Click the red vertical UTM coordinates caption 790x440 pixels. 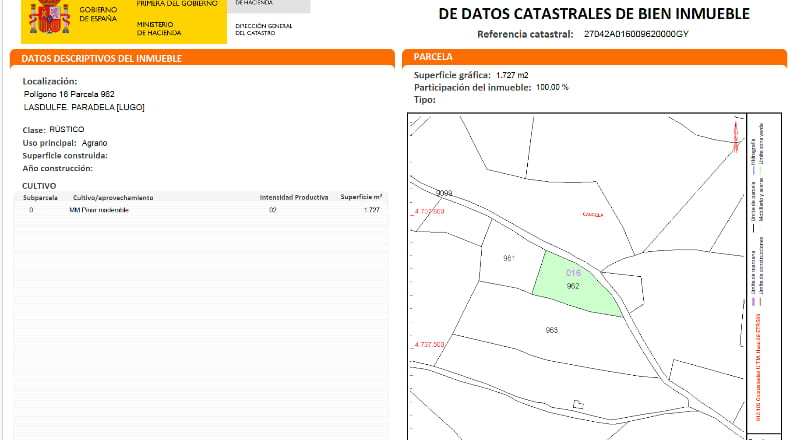[758, 367]
